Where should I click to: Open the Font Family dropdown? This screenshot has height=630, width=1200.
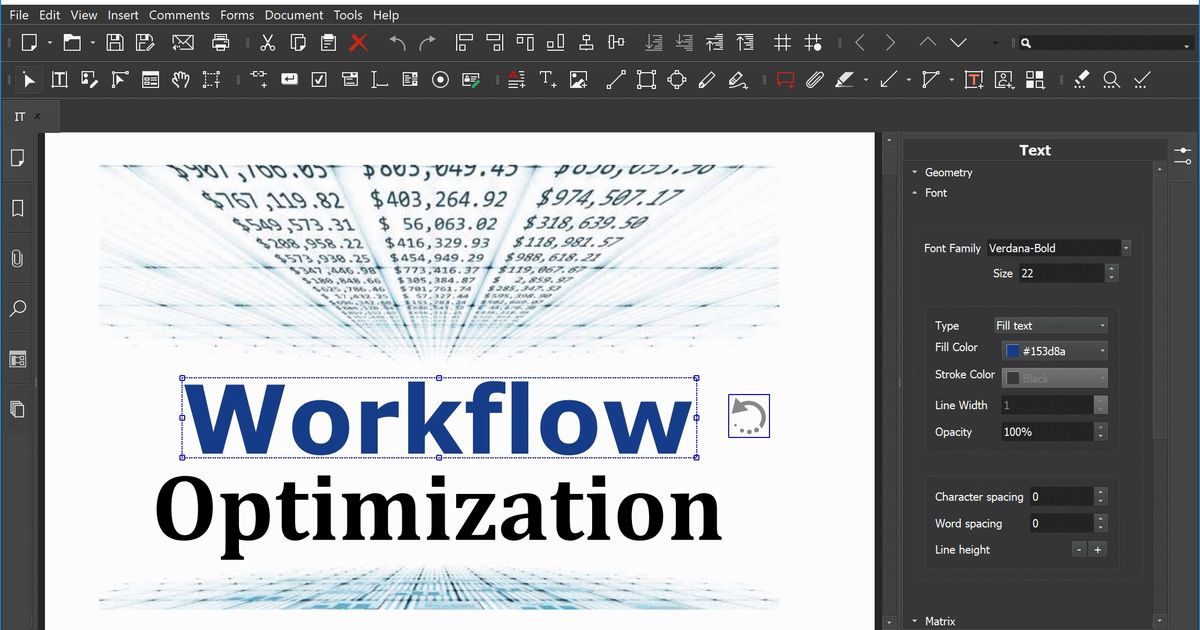(x=1126, y=248)
